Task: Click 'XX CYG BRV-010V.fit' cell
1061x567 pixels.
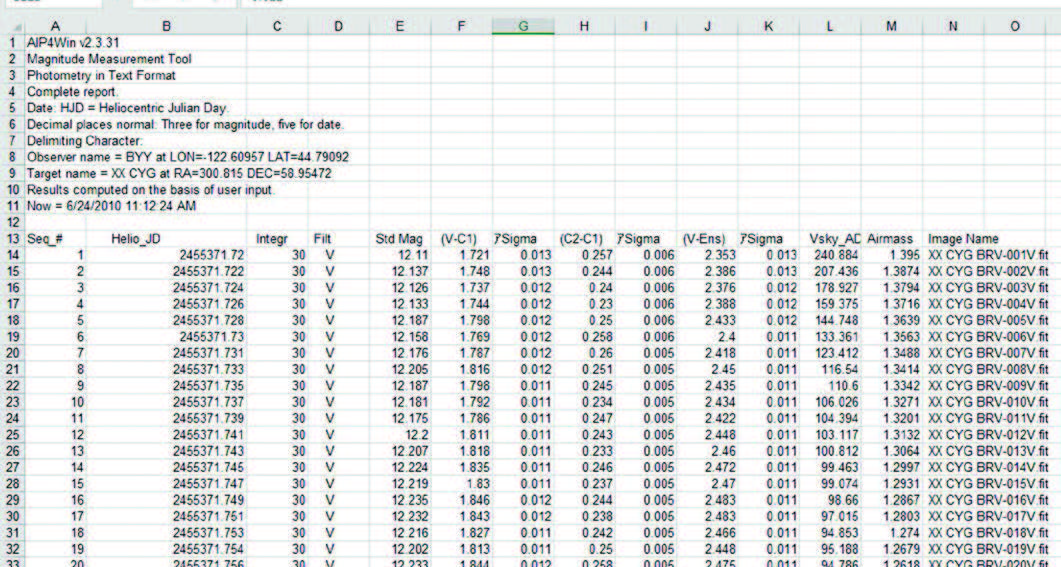Action: [x=988, y=402]
